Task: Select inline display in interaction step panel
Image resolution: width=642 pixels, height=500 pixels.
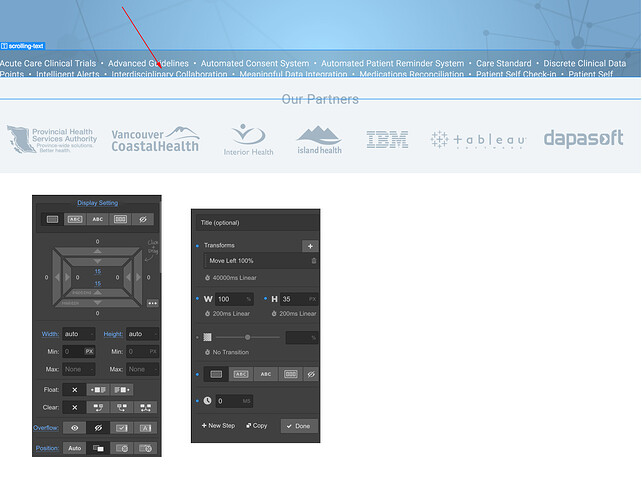Action: (266, 374)
